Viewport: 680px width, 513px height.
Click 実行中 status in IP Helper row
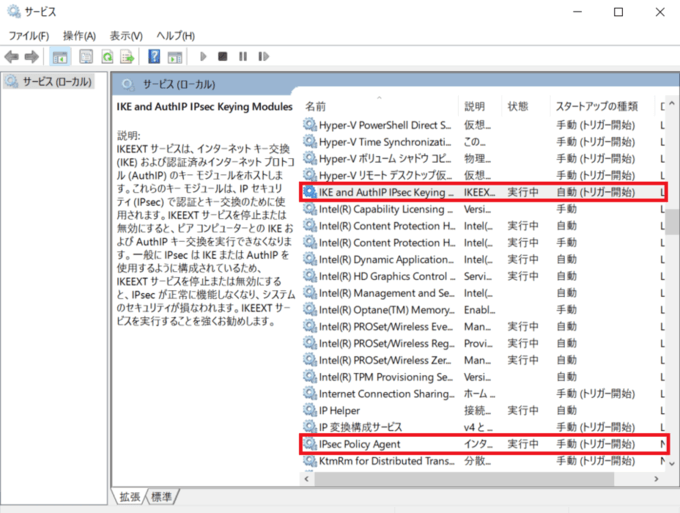pyautogui.click(x=523, y=410)
